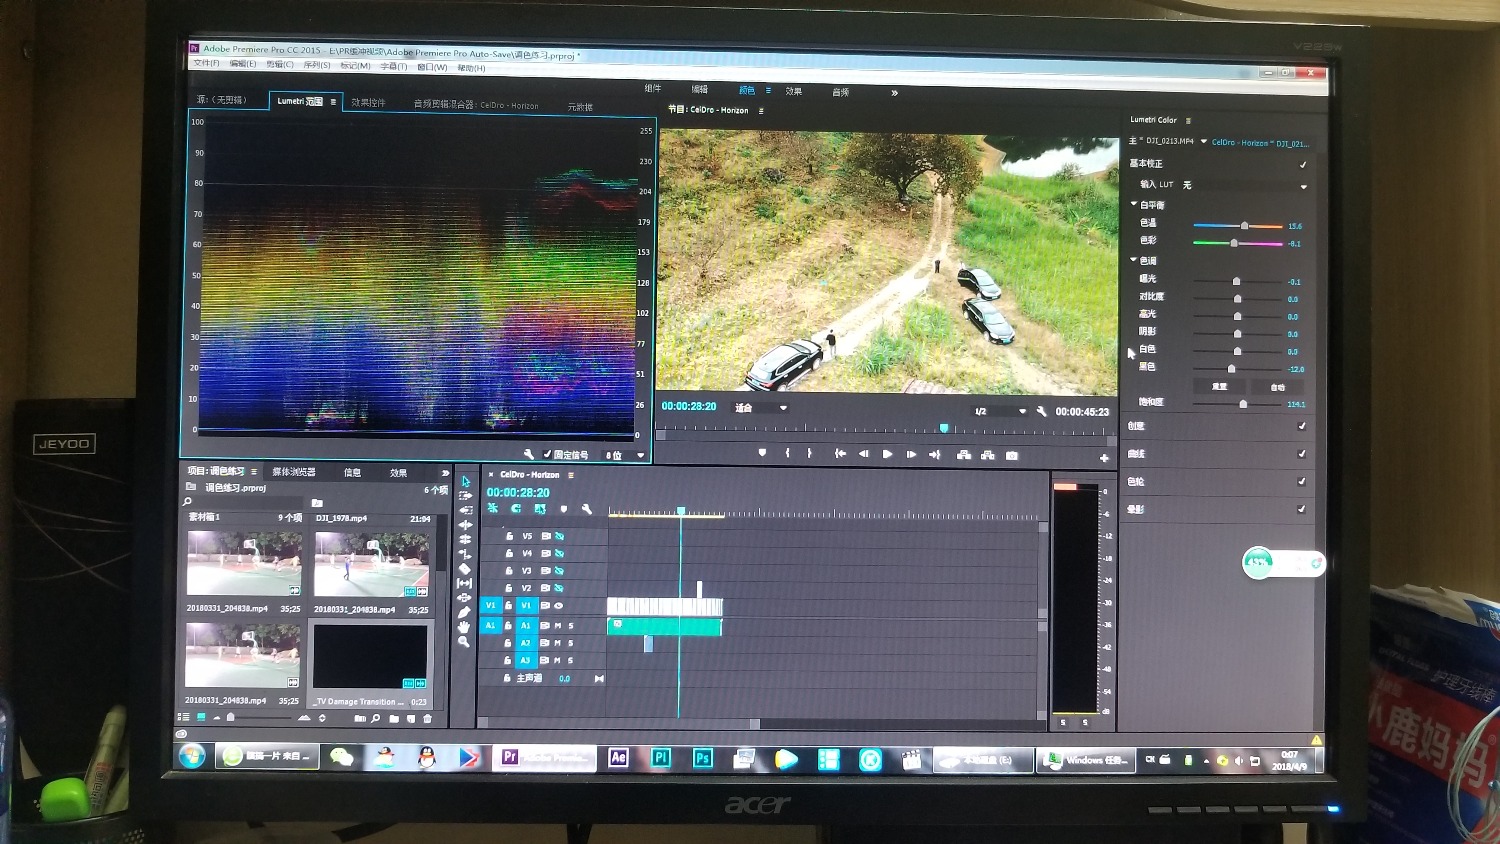Click Auto button under Tone sliders
Screen dimensions: 1500x844
click(x=1277, y=387)
